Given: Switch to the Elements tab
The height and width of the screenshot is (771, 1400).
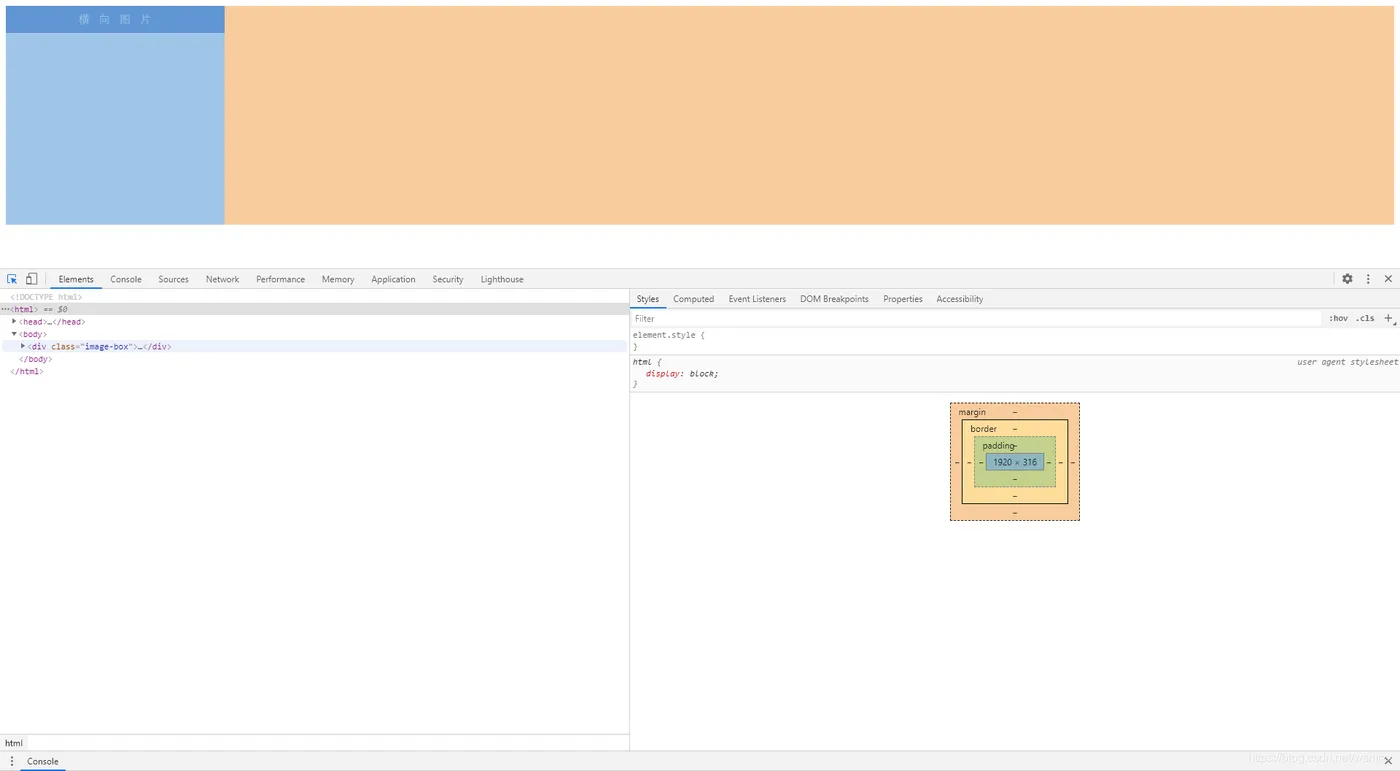Looking at the screenshot, I should coord(76,279).
